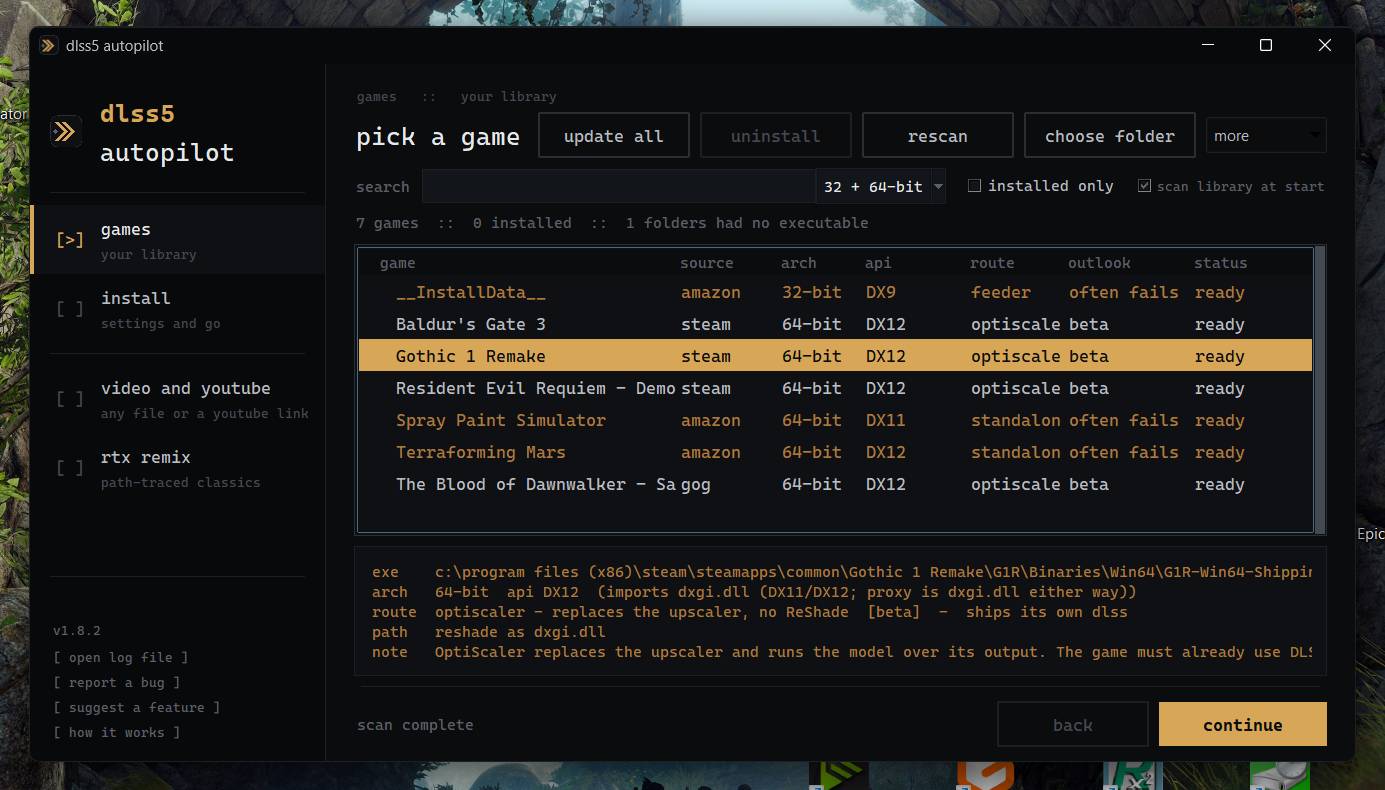1385x790 pixels.
Task: Choose Spray Paint Simulator from the list
Action: (x=835, y=420)
